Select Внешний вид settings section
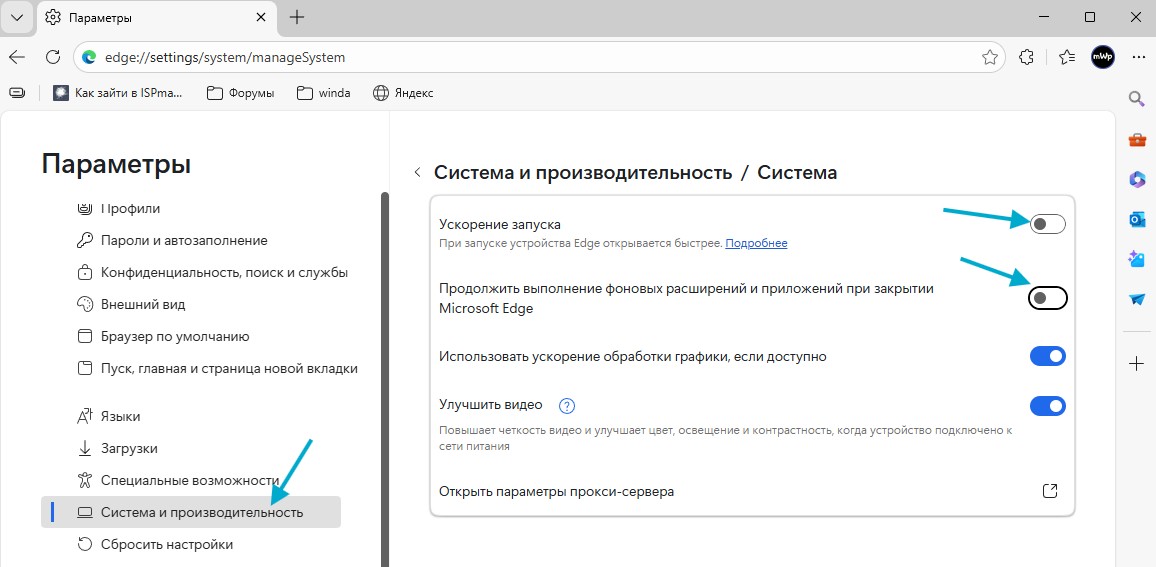This screenshot has width=1156, height=567. pos(191,304)
